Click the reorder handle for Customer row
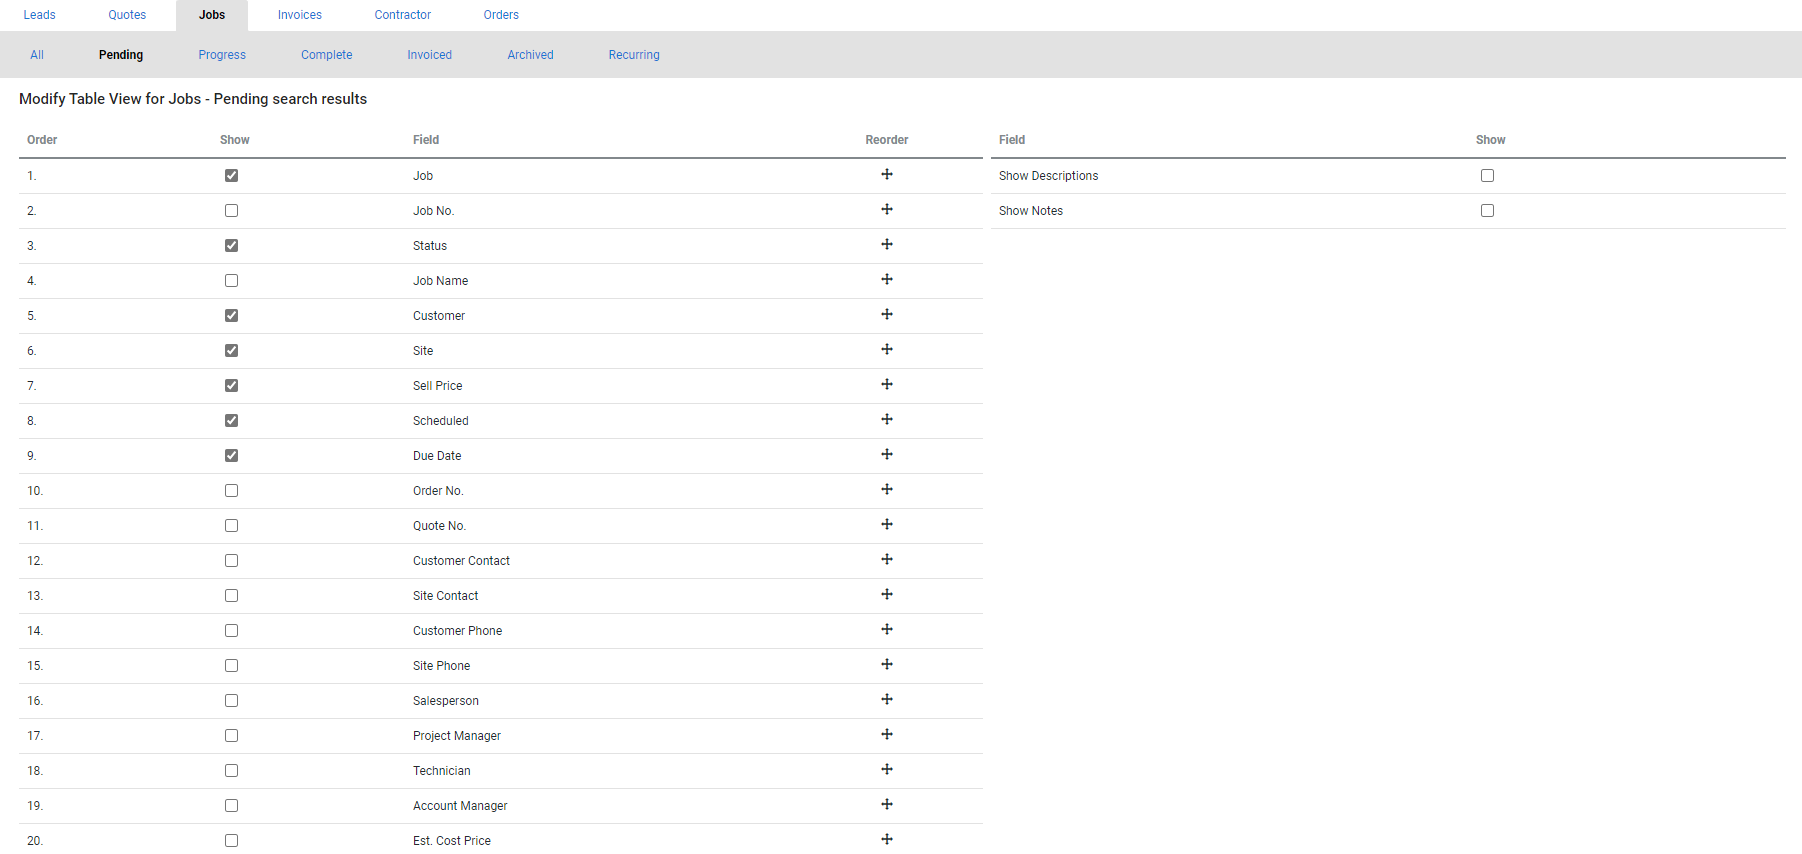 887,314
